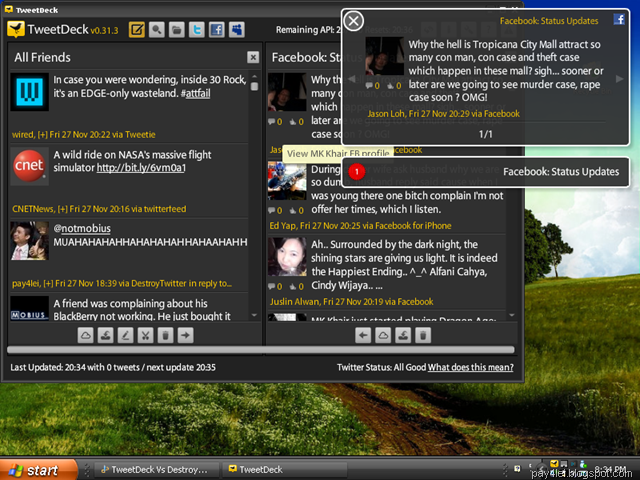Click the @notmobius mention
The image size is (640, 480).
[82, 228]
